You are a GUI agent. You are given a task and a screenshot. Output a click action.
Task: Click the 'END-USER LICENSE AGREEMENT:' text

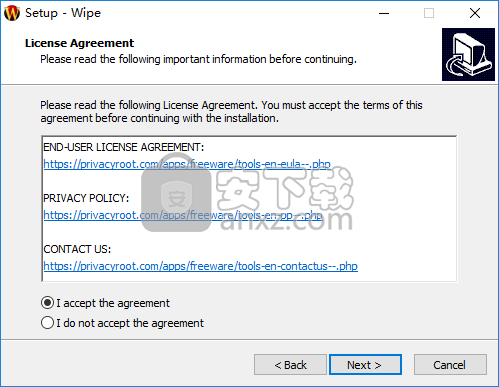pyautogui.click(x=124, y=147)
